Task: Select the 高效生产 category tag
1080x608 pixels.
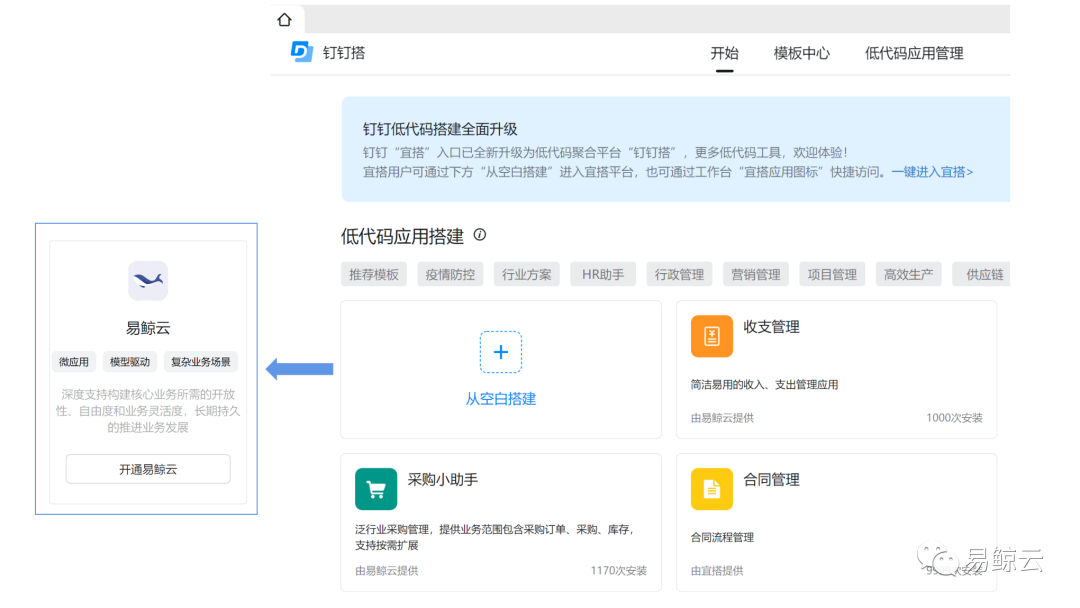Action: pyautogui.click(x=908, y=274)
